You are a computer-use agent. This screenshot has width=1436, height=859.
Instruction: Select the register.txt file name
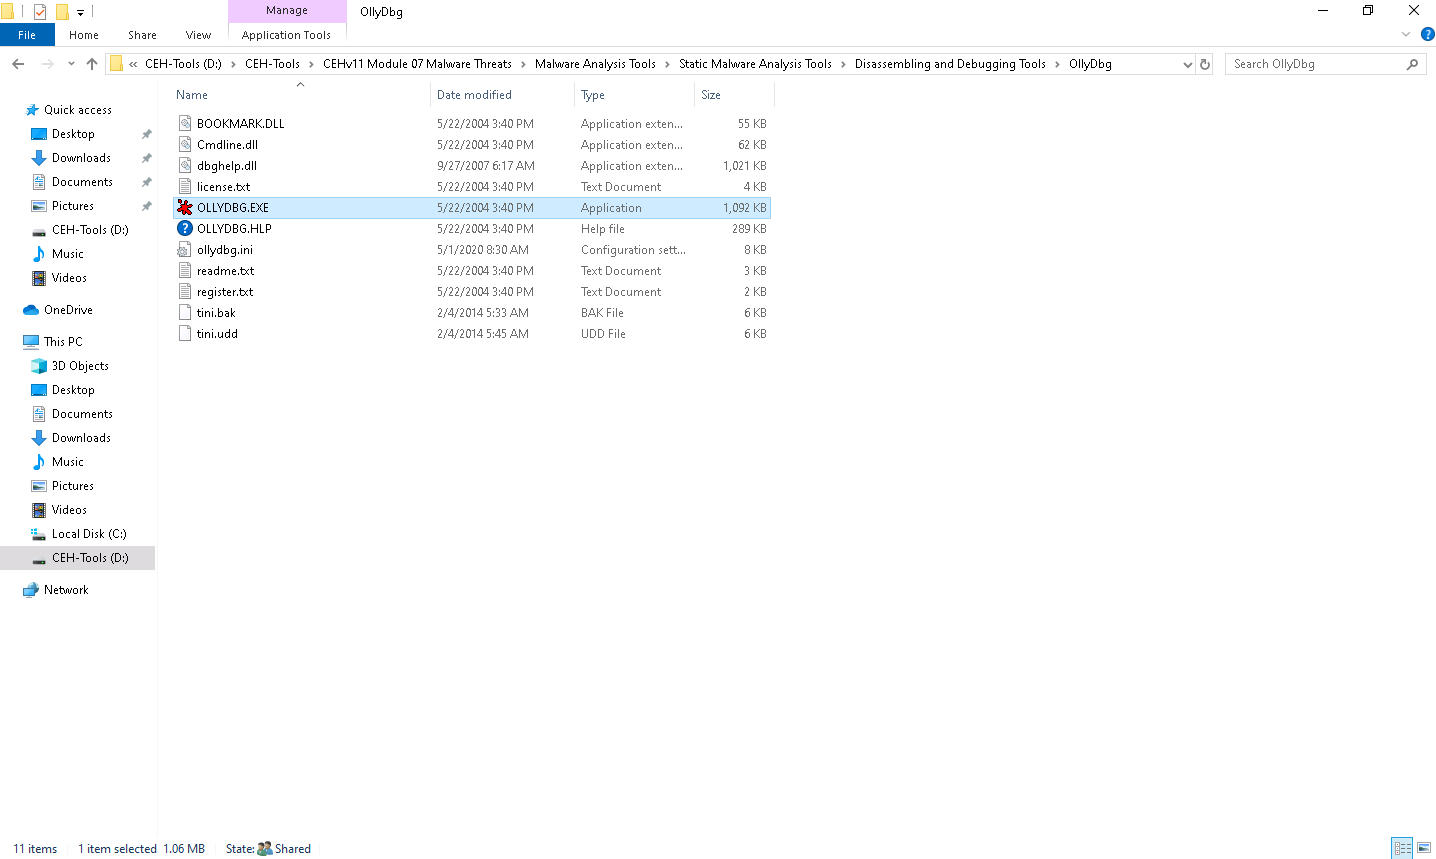pos(225,292)
